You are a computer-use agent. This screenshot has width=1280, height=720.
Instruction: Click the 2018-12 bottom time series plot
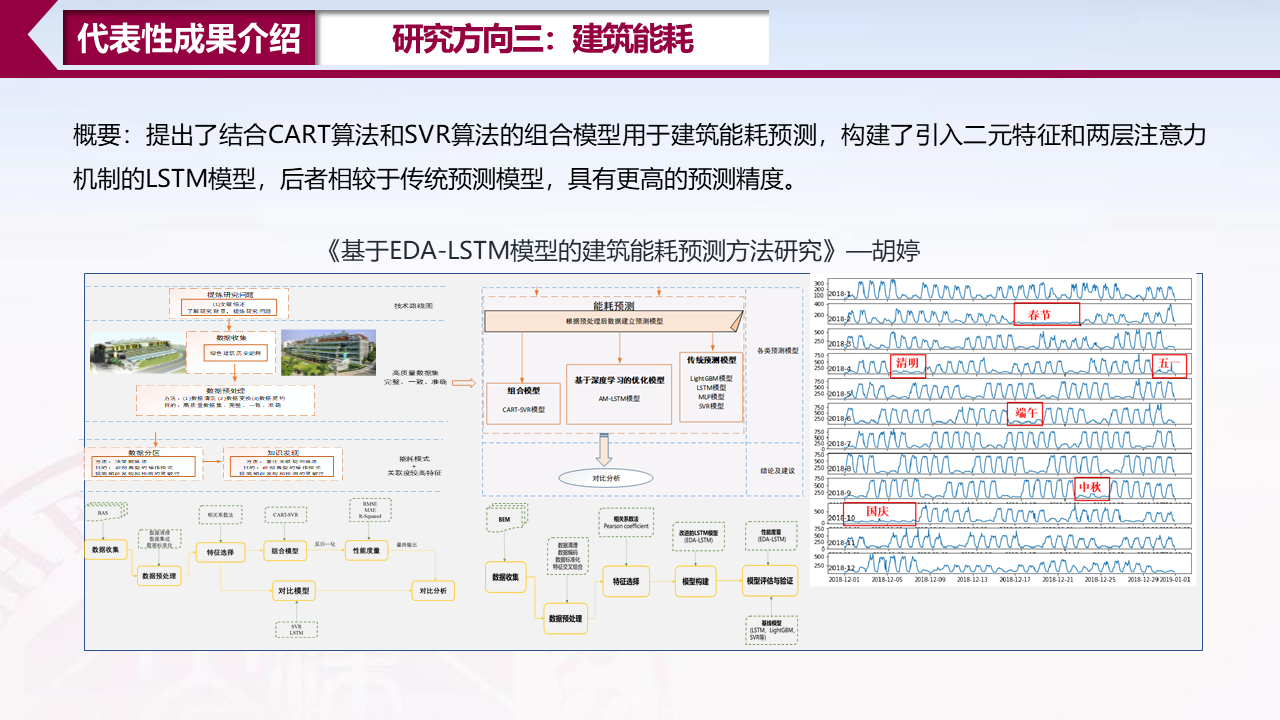(x=1011, y=564)
